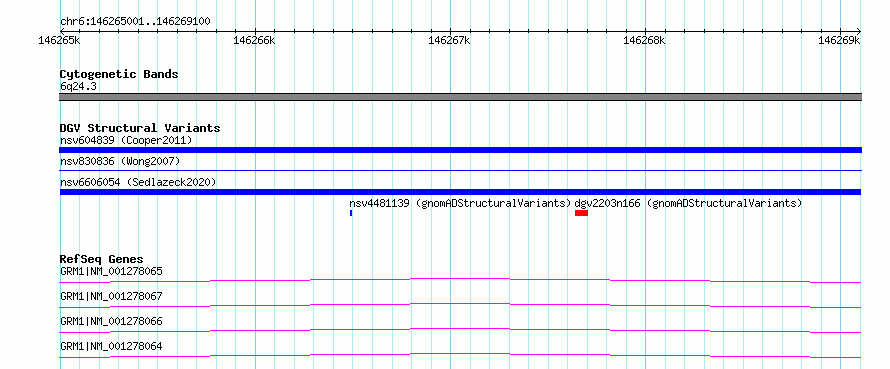Open the DGV Structural Variants track title

pyautogui.click(x=140, y=128)
